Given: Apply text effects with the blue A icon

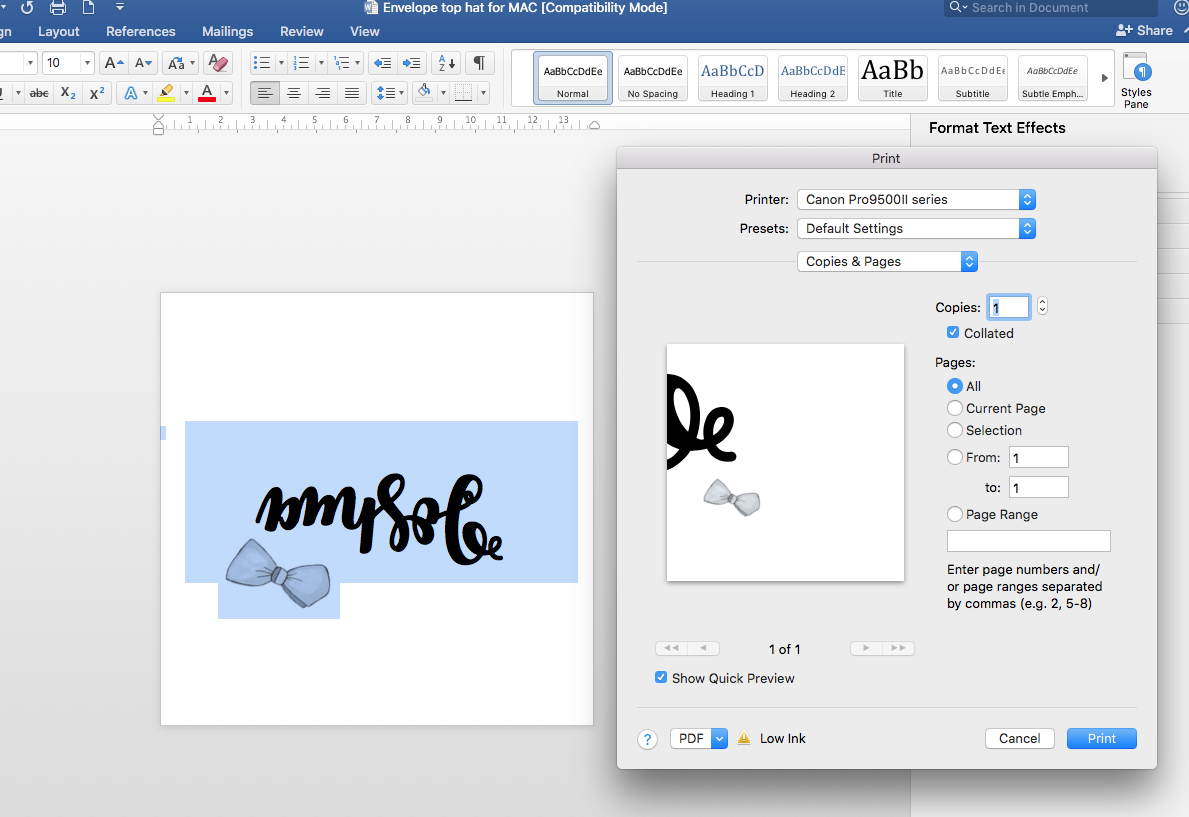Looking at the screenshot, I should (130, 93).
